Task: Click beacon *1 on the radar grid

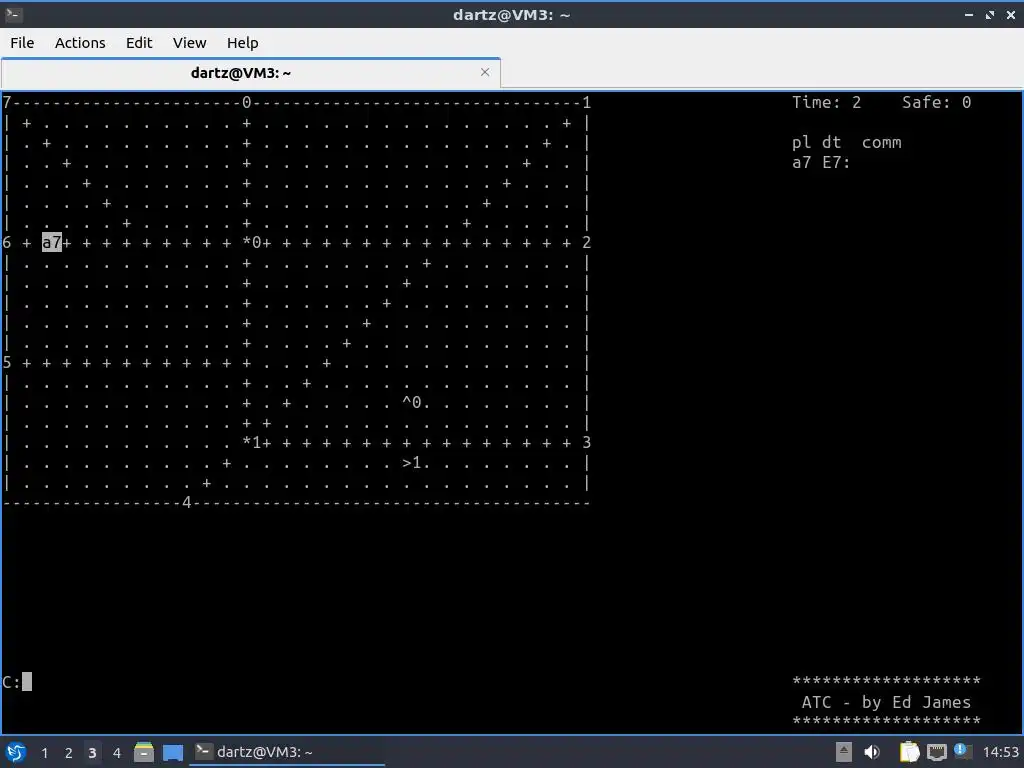Action: (252, 443)
